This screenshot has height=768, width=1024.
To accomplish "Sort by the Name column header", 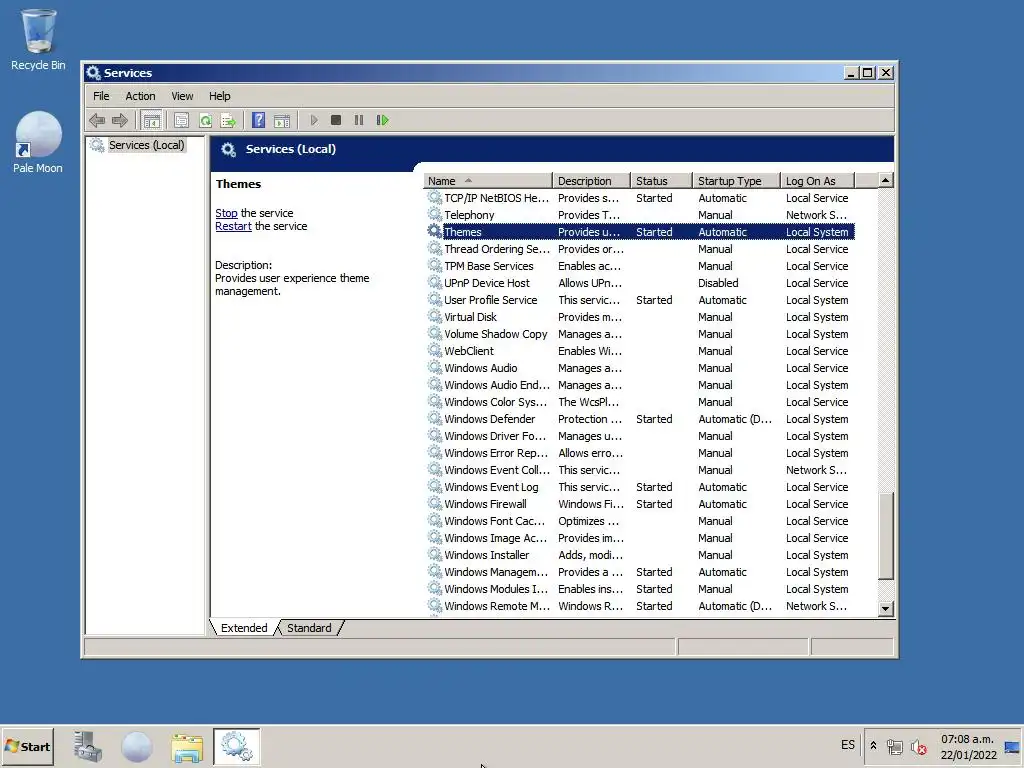I will 487,181.
